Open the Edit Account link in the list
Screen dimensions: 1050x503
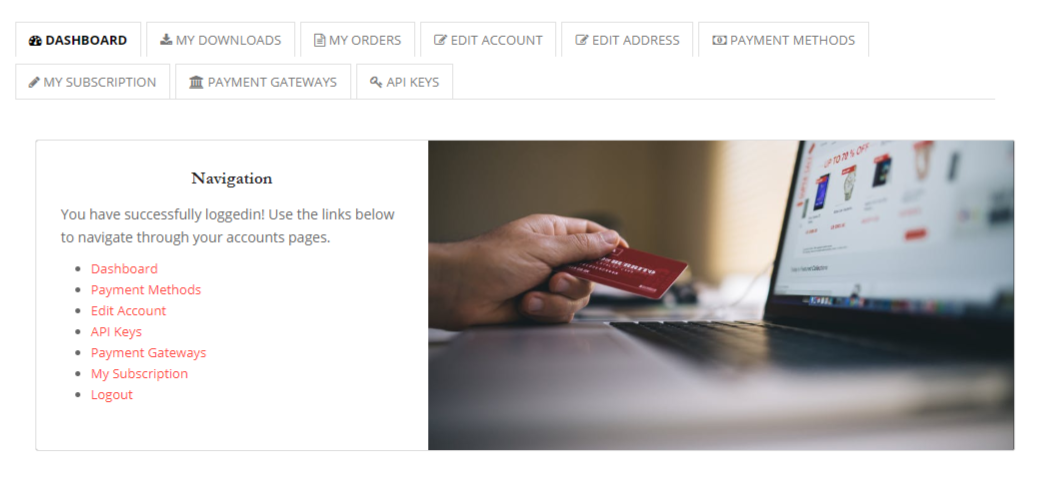point(129,311)
